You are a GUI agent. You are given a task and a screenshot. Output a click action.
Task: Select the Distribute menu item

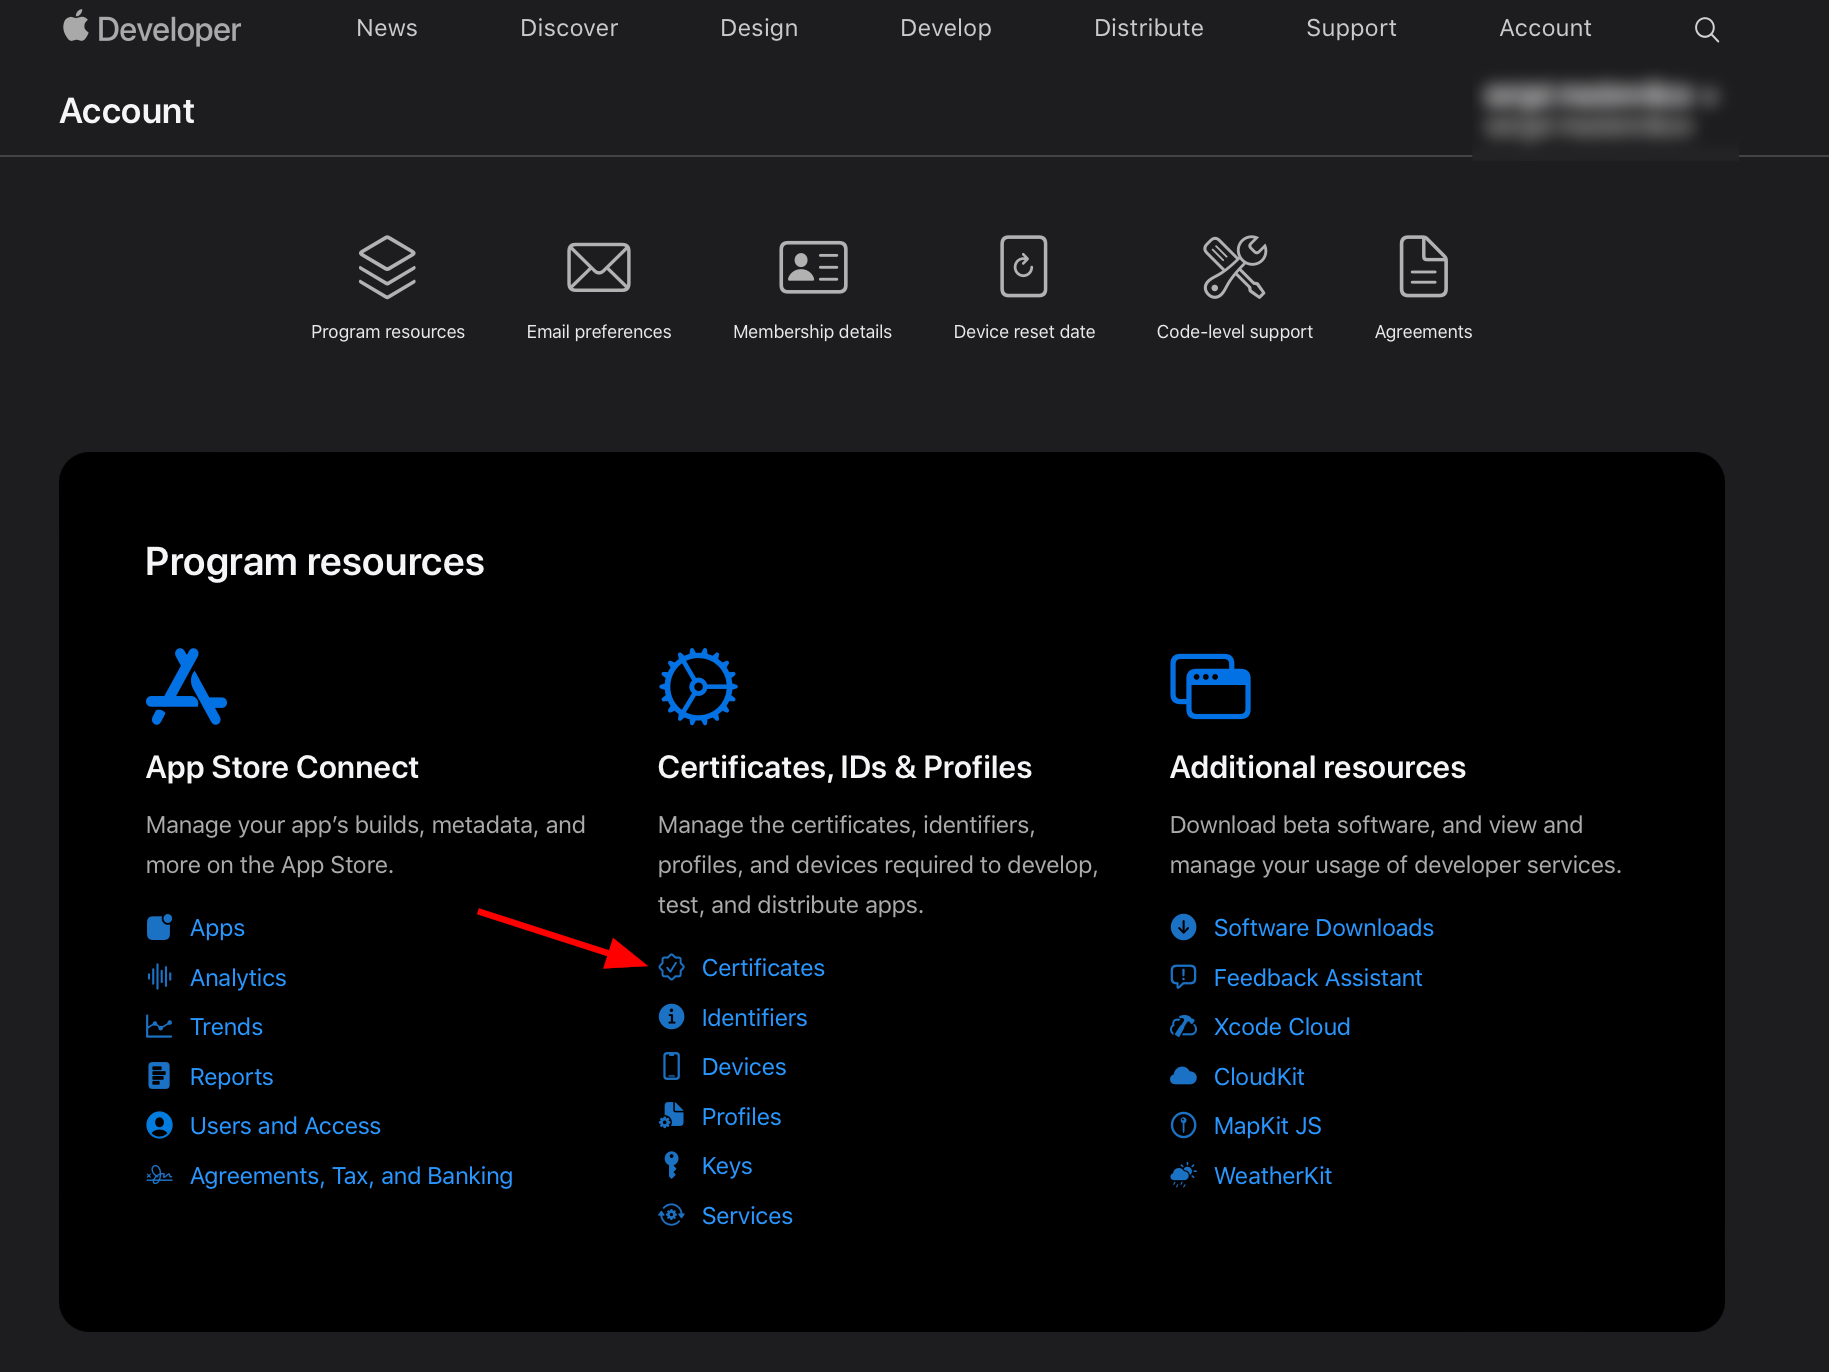tap(1149, 28)
